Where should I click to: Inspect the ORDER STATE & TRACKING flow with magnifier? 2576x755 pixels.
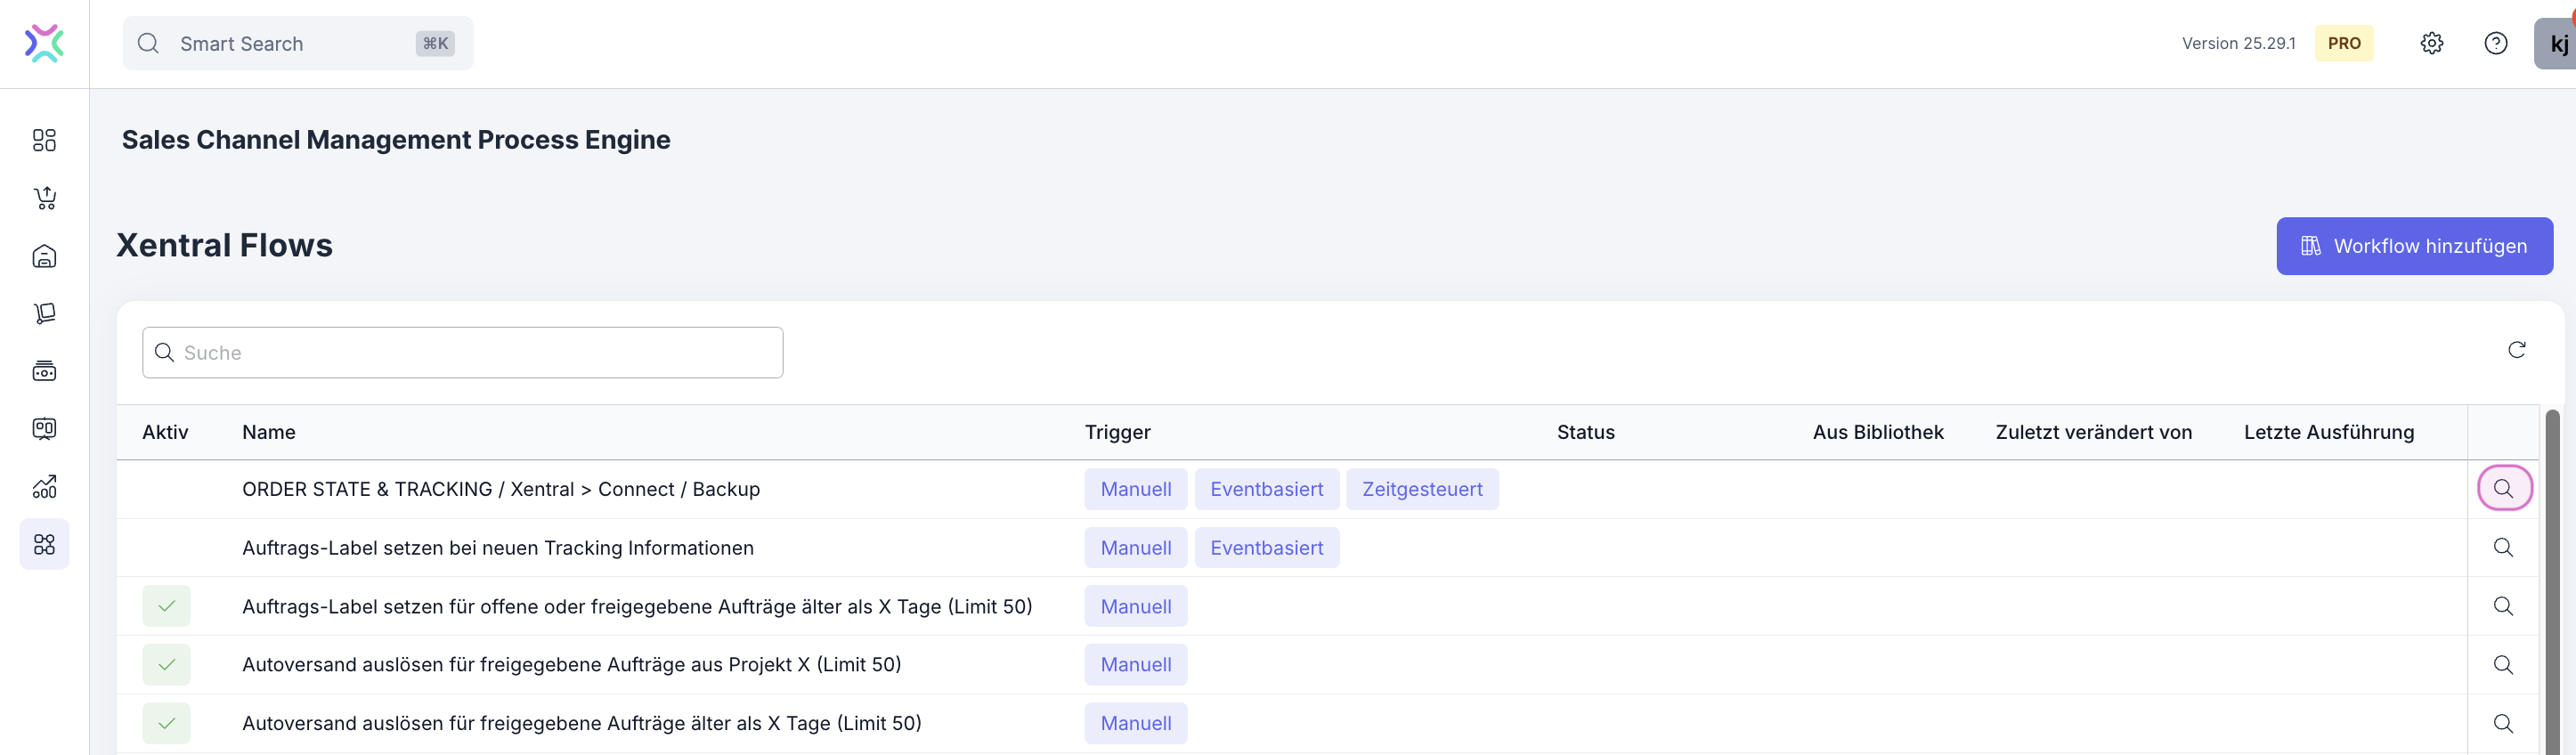[2503, 488]
